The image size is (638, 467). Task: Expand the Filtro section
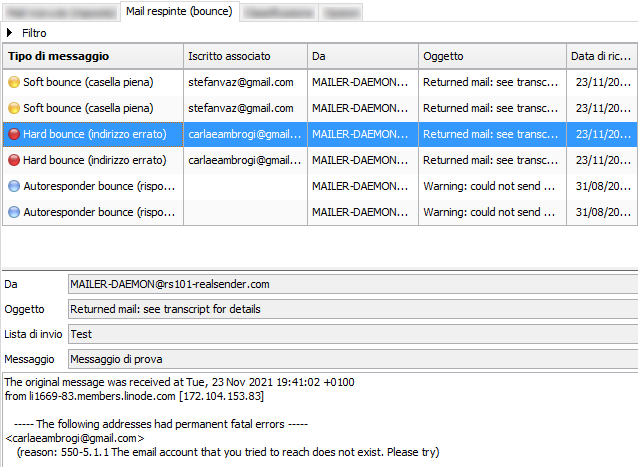point(10,33)
